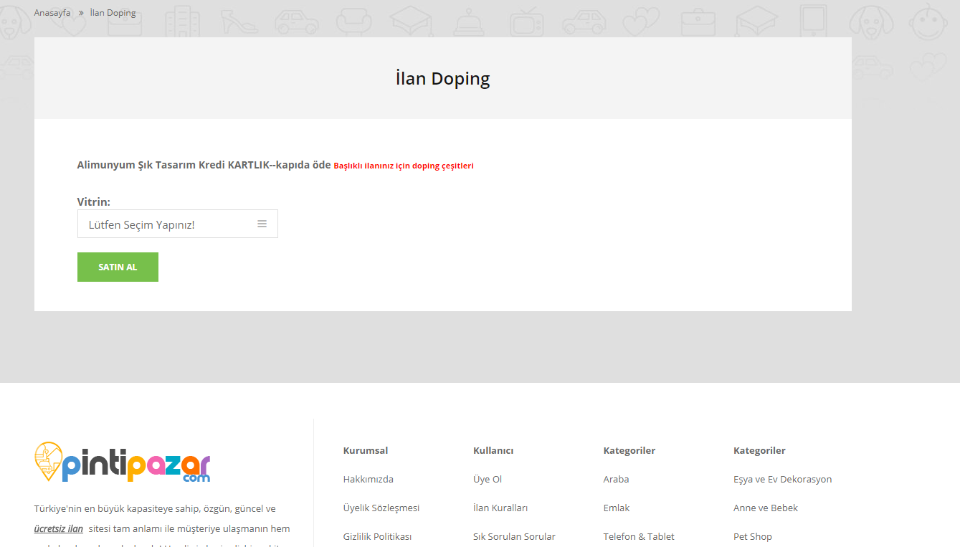Open Üyelik Sözleşmesi in the footer
The width and height of the screenshot is (960, 547).
[x=381, y=508]
